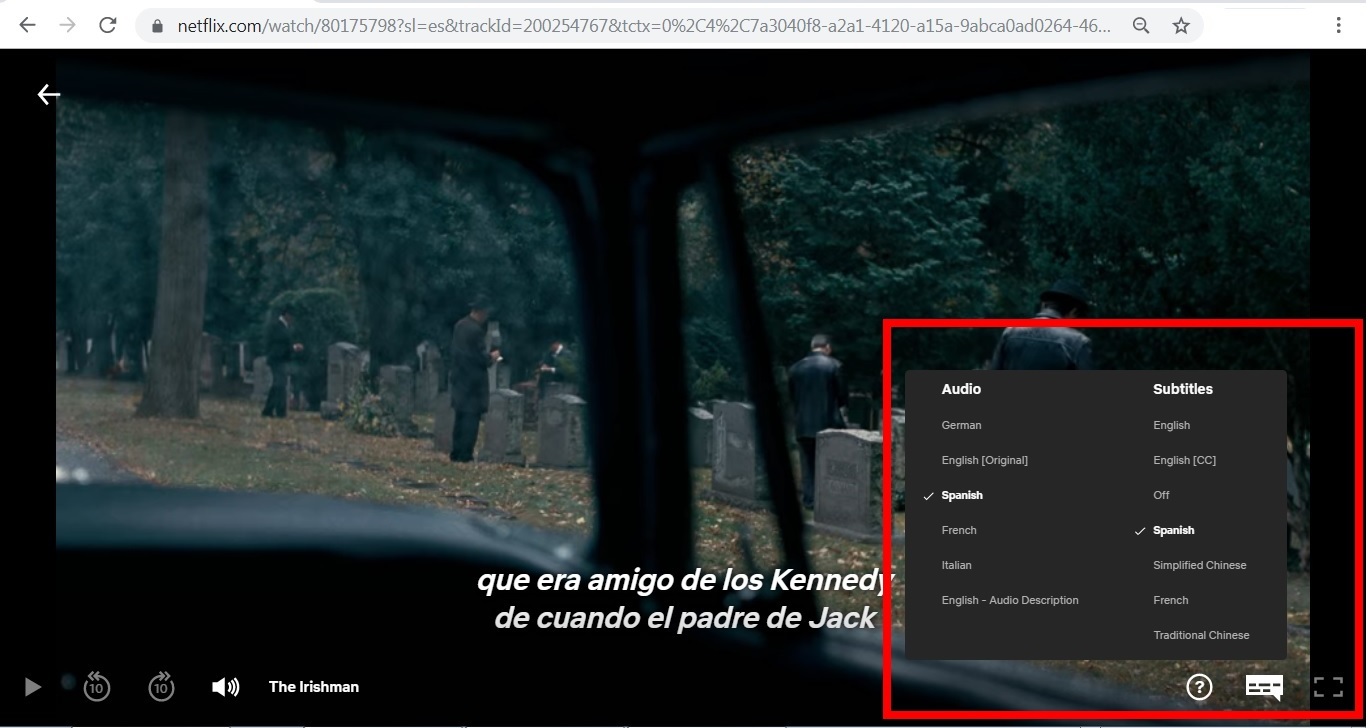Choose English - Audio Description audio
1368x728 pixels.
pos(1010,600)
